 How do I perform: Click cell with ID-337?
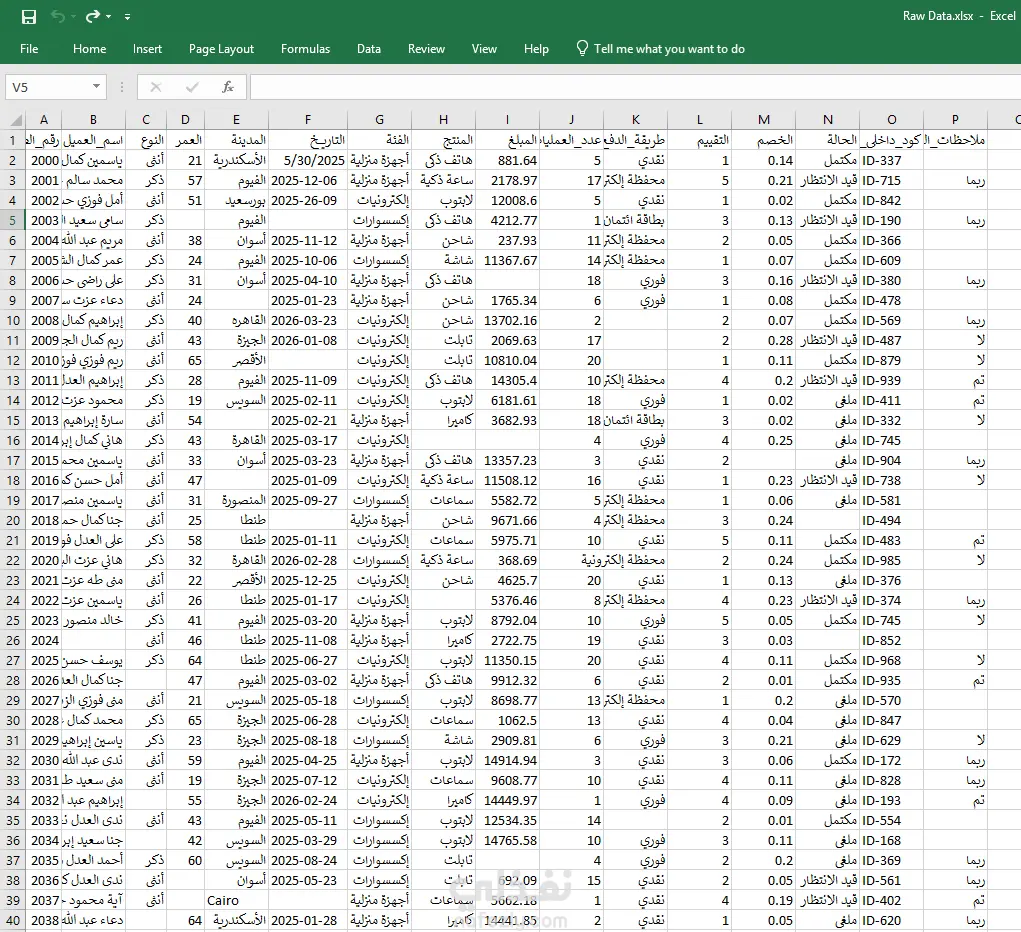pos(891,160)
